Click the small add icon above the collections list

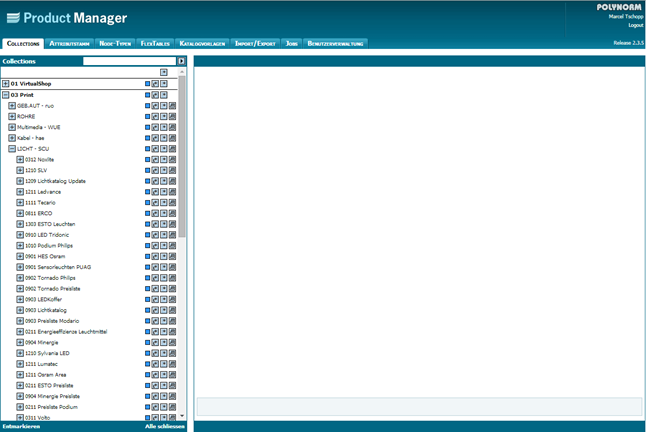[x=164, y=72]
